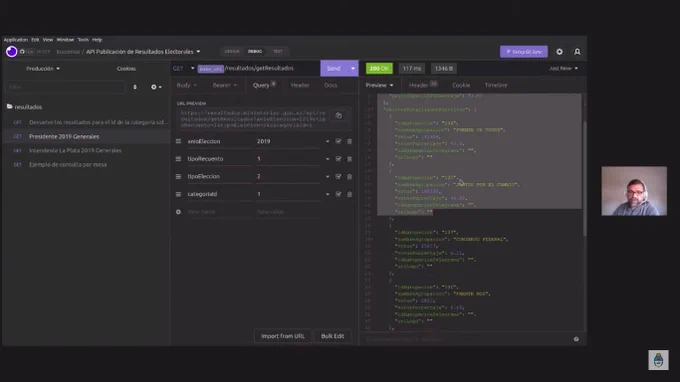Click the Insomnia purple logo icon

pos(12,52)
